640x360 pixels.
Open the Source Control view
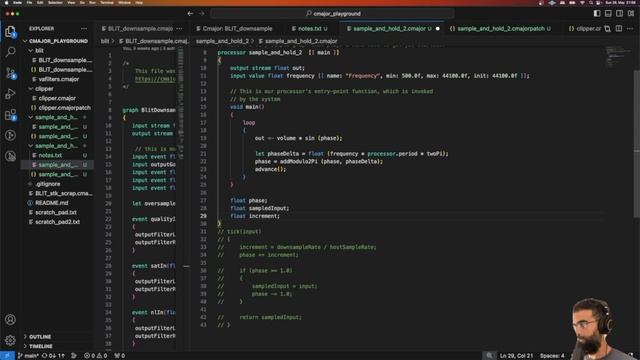pos(10,73)
